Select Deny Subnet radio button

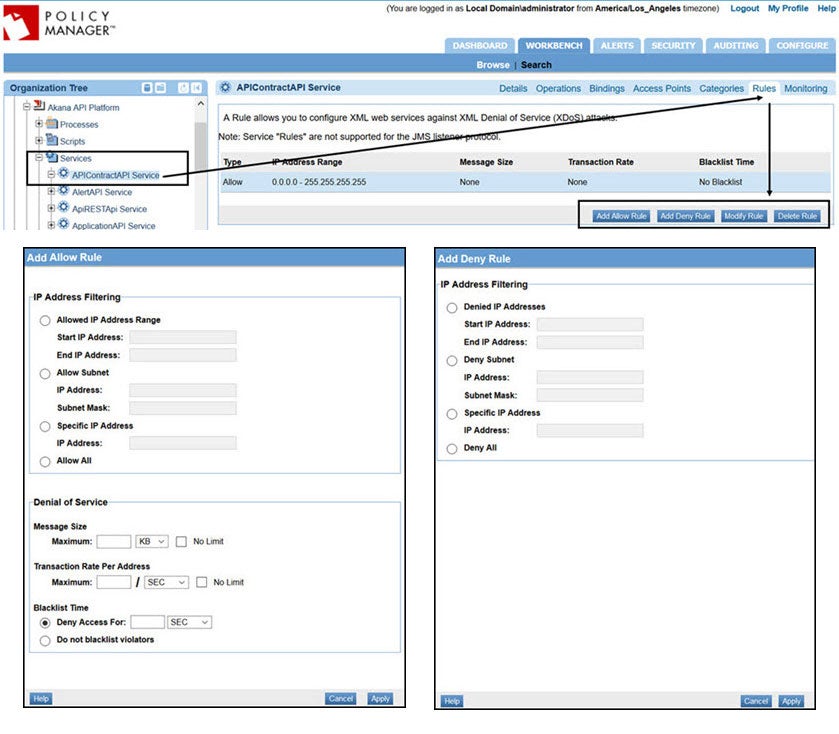click(452, 361)
